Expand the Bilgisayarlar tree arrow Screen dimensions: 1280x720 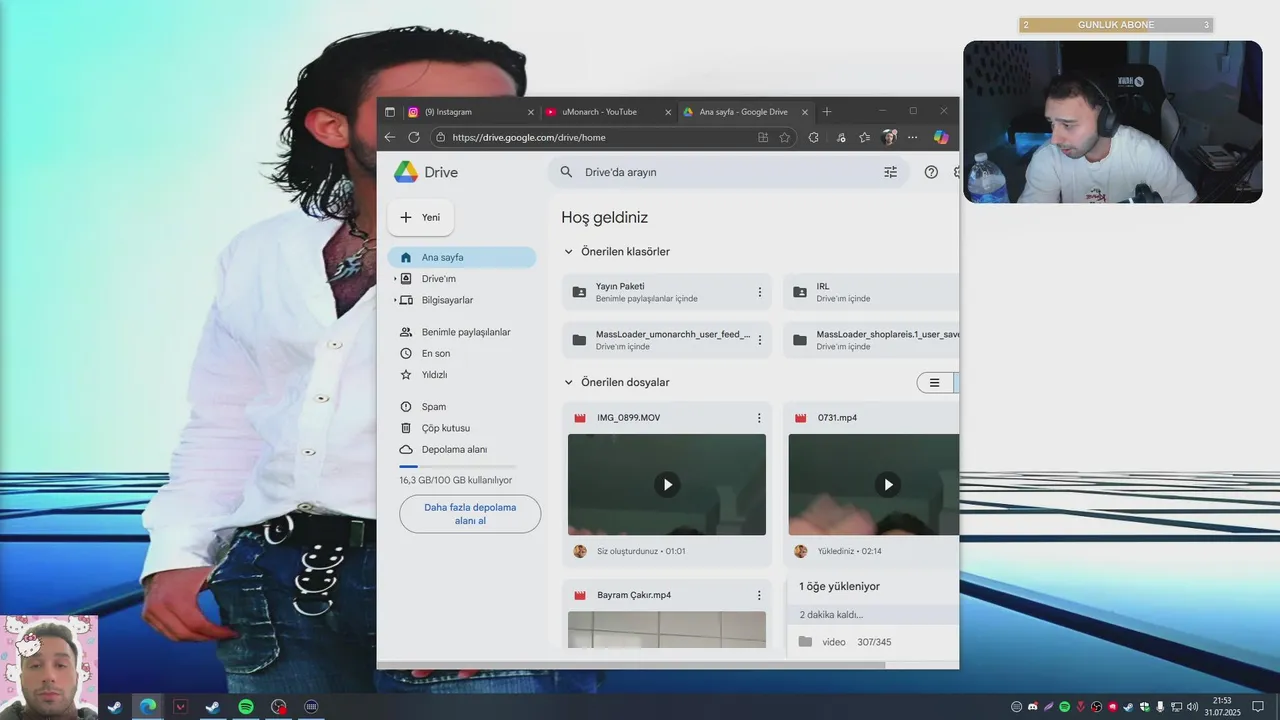(395, 300)
